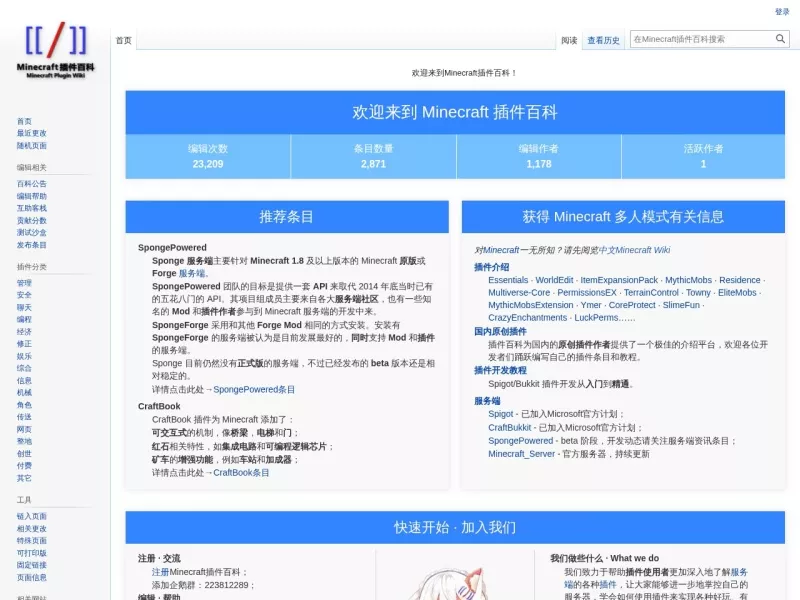
Task: Open the CraftBukkit server link
Action: [510, 428]
